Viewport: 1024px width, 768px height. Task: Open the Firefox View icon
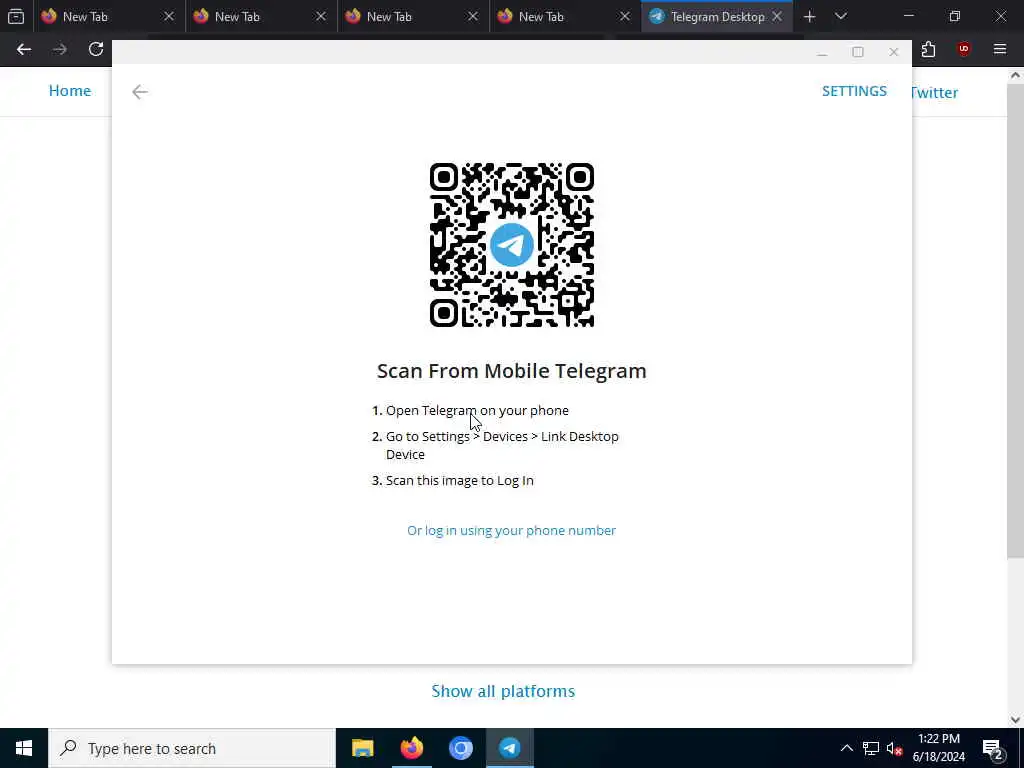16,16
